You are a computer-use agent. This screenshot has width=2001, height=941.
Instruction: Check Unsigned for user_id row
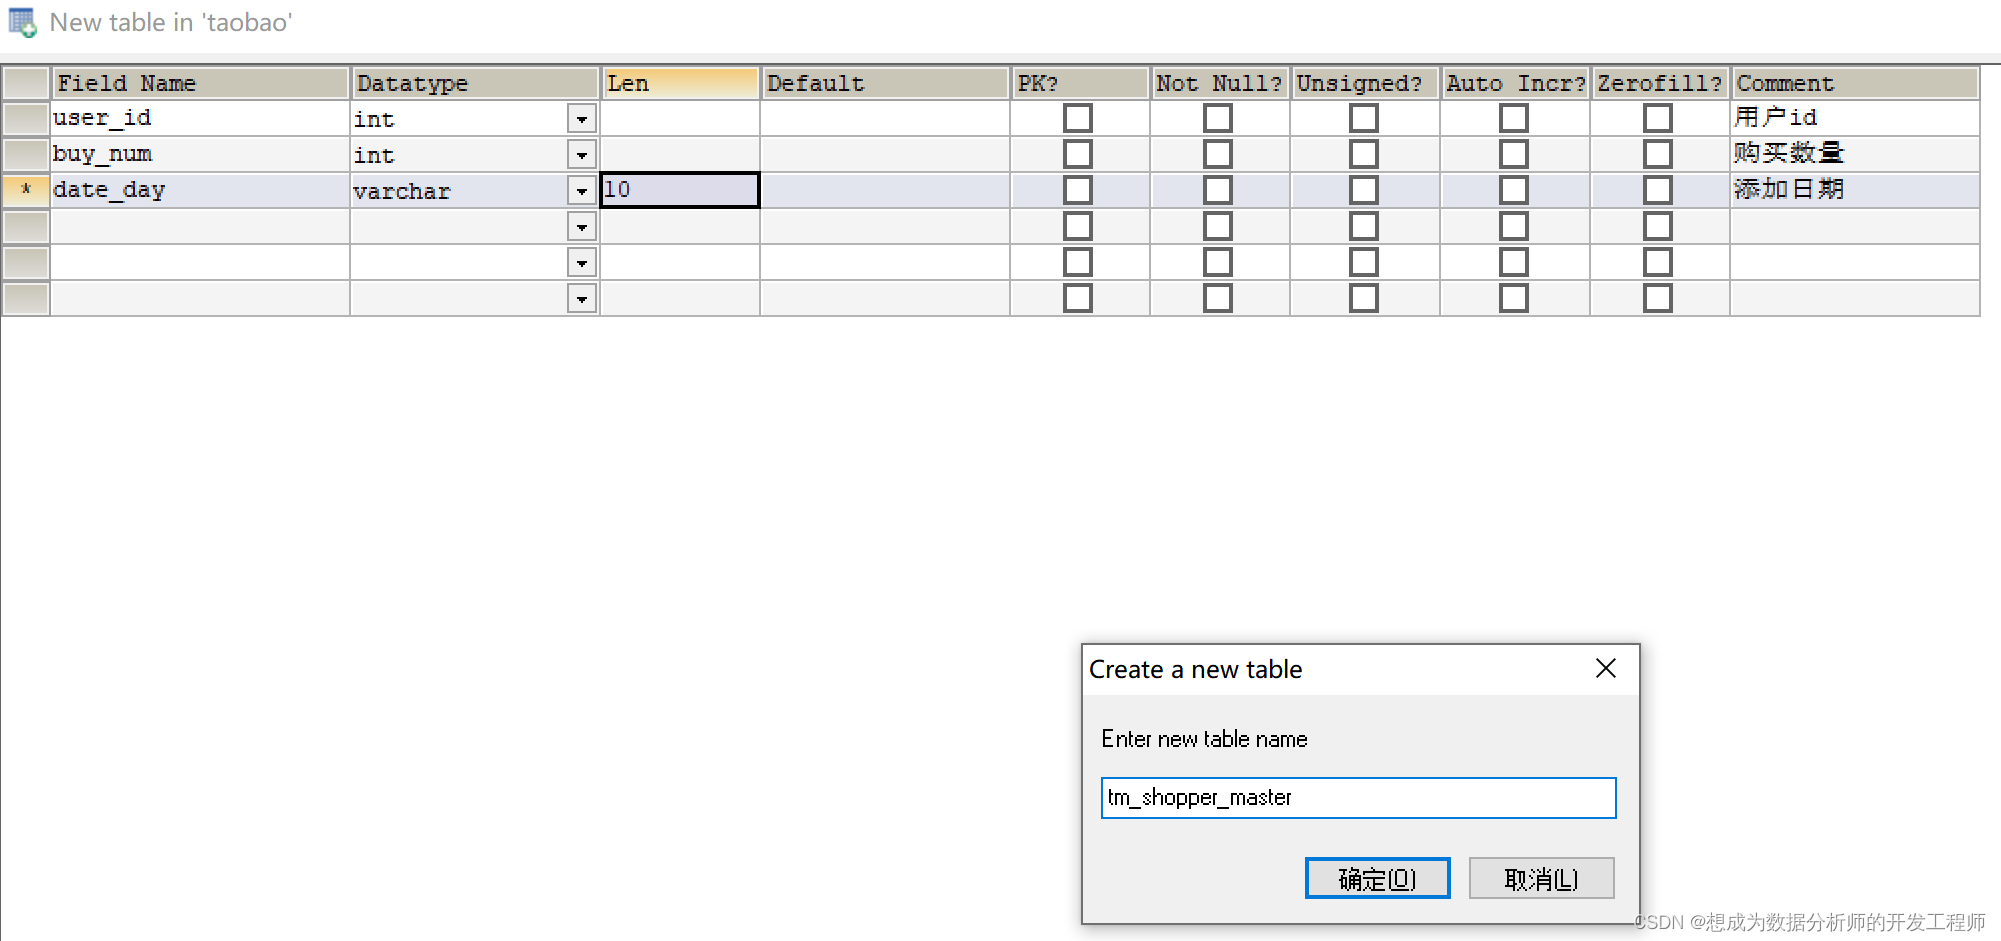coord(1364,118)
